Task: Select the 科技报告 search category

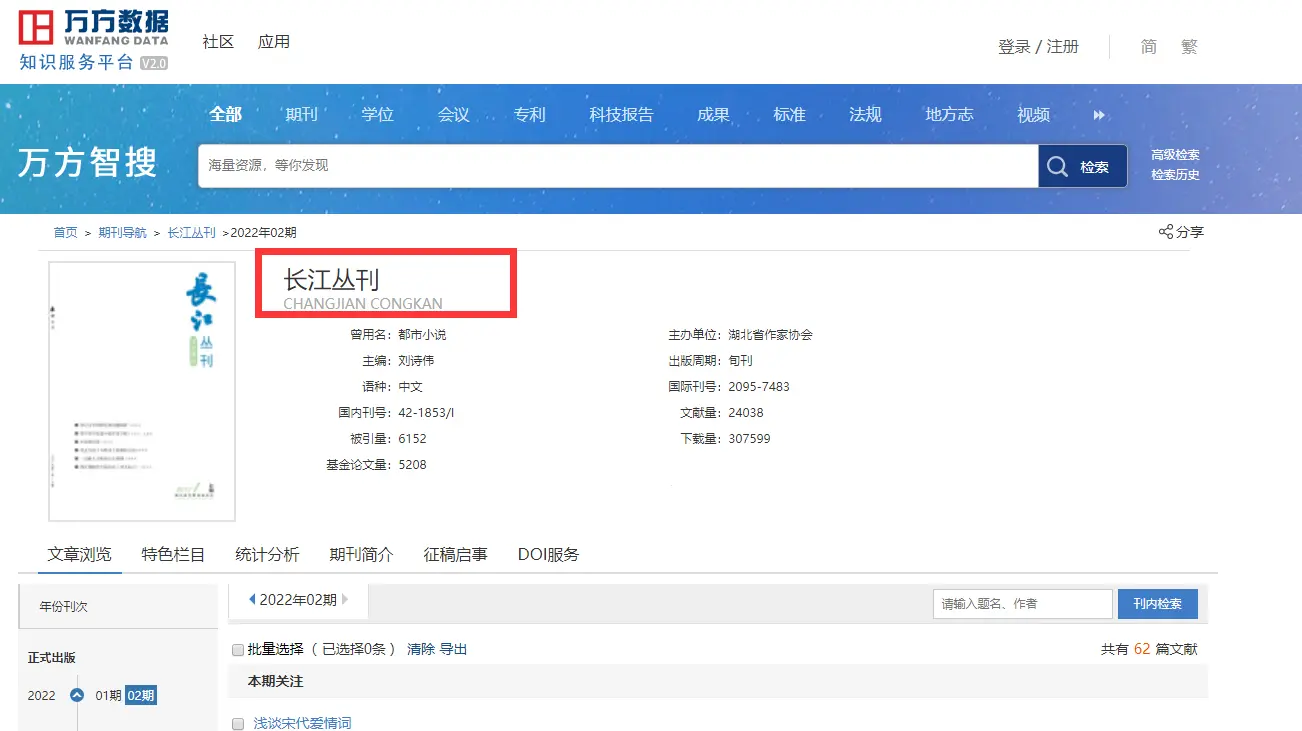Action: click(622, 114)
